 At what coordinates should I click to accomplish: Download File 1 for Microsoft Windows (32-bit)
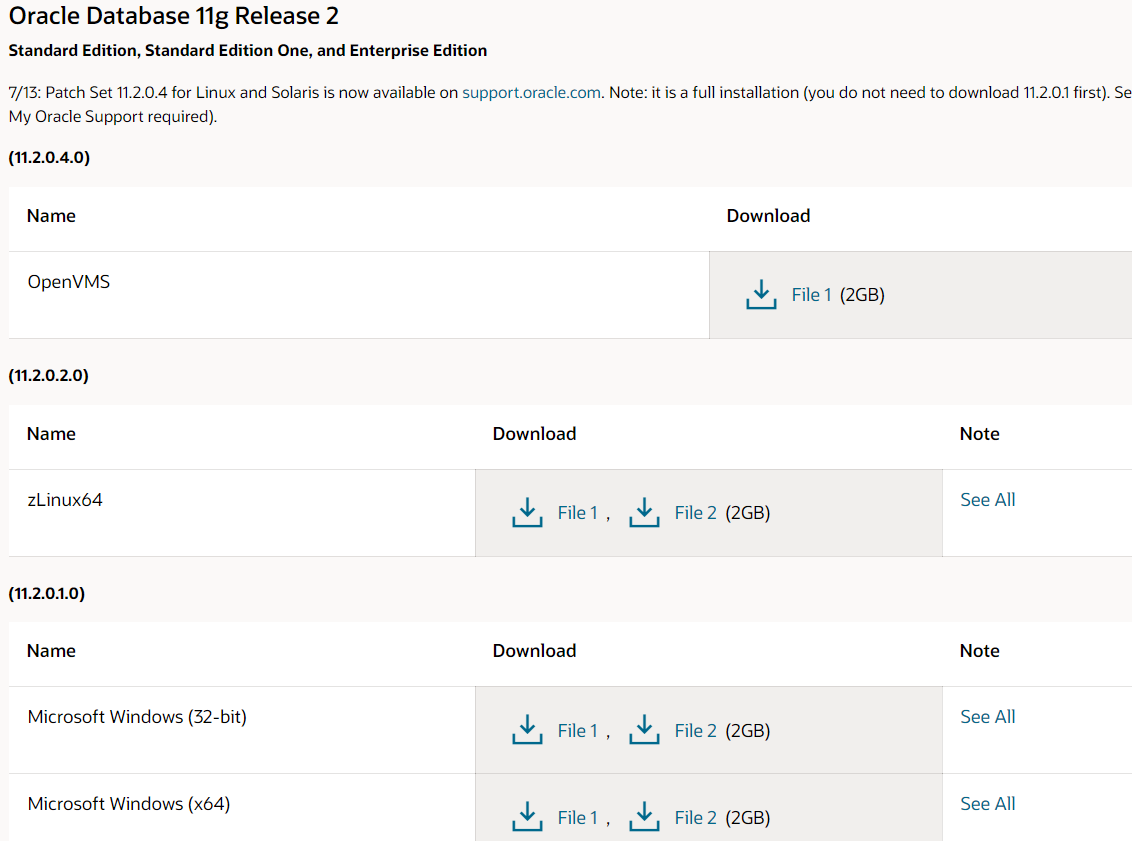[578, 731]
